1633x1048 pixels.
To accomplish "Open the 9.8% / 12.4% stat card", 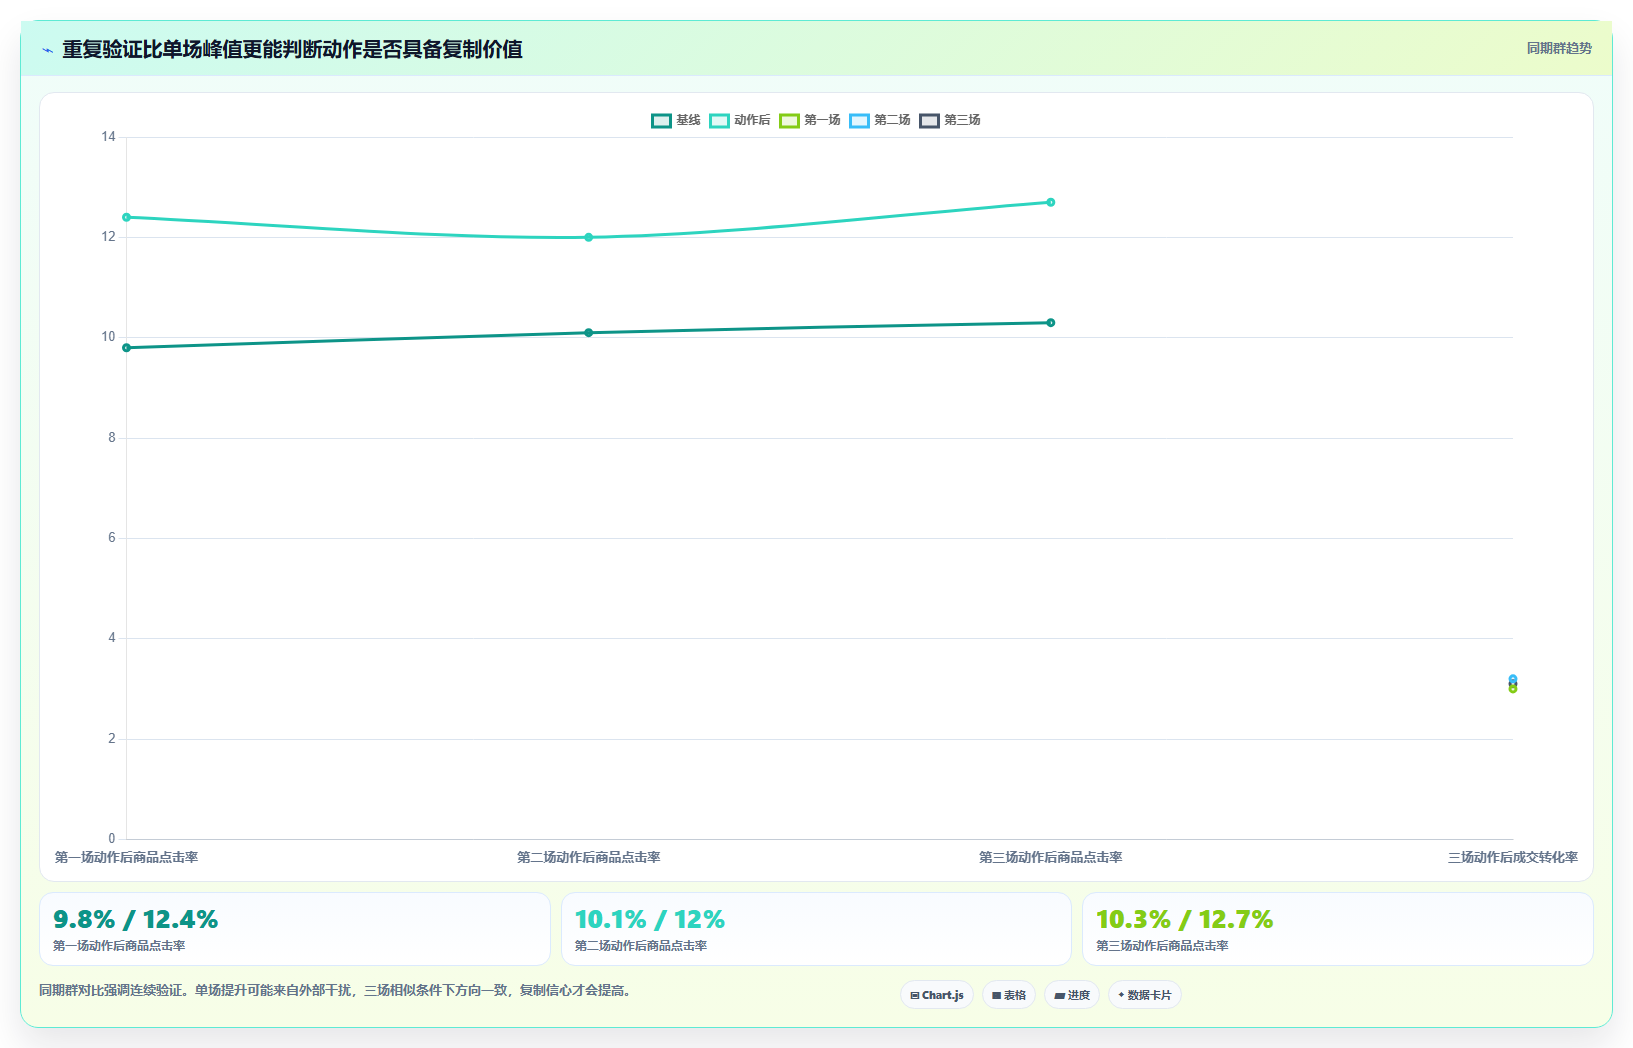I will point(295,929).
